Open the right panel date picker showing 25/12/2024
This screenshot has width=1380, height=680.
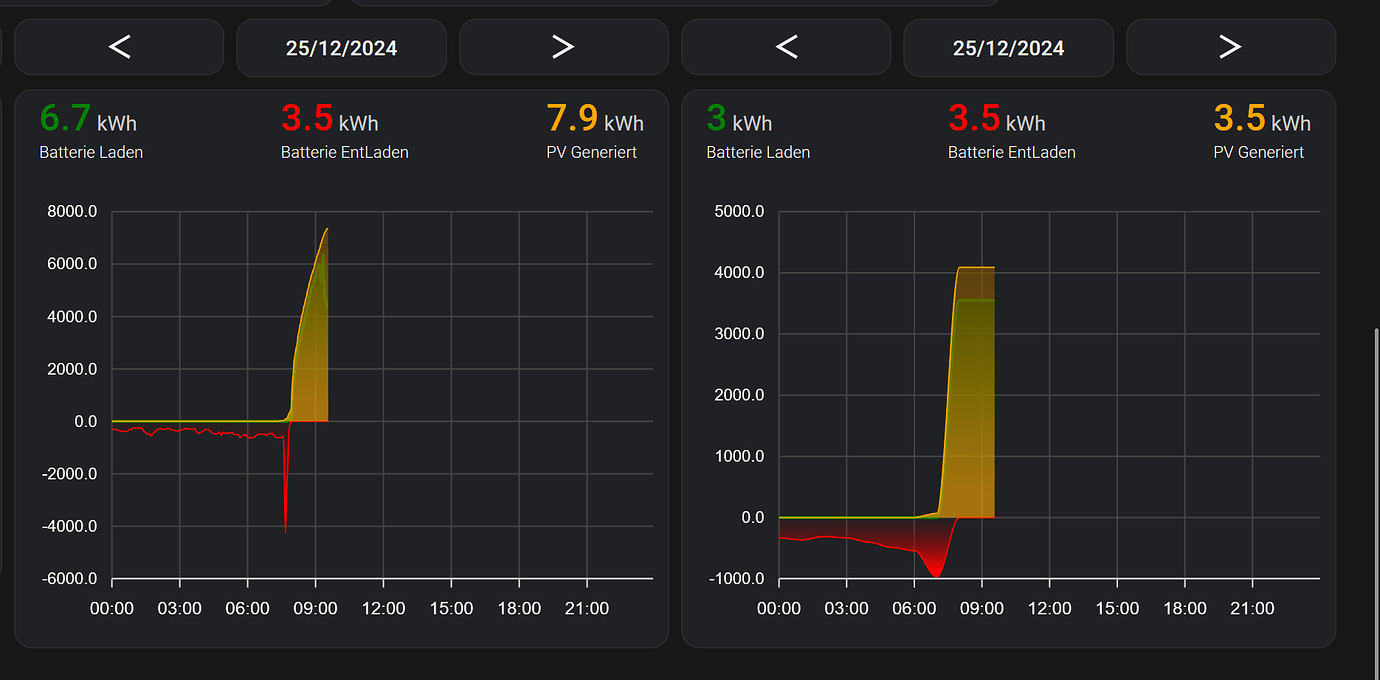1008,47
